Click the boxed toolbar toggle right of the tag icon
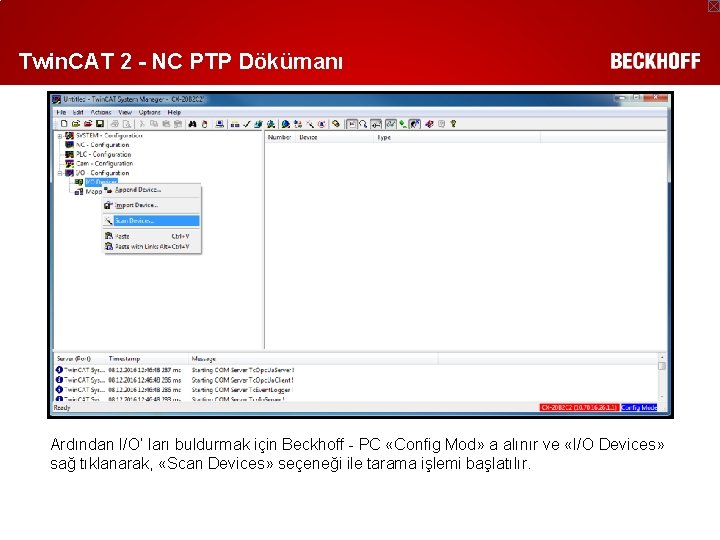This screenshot has width=720, height=540. point(351,124)
